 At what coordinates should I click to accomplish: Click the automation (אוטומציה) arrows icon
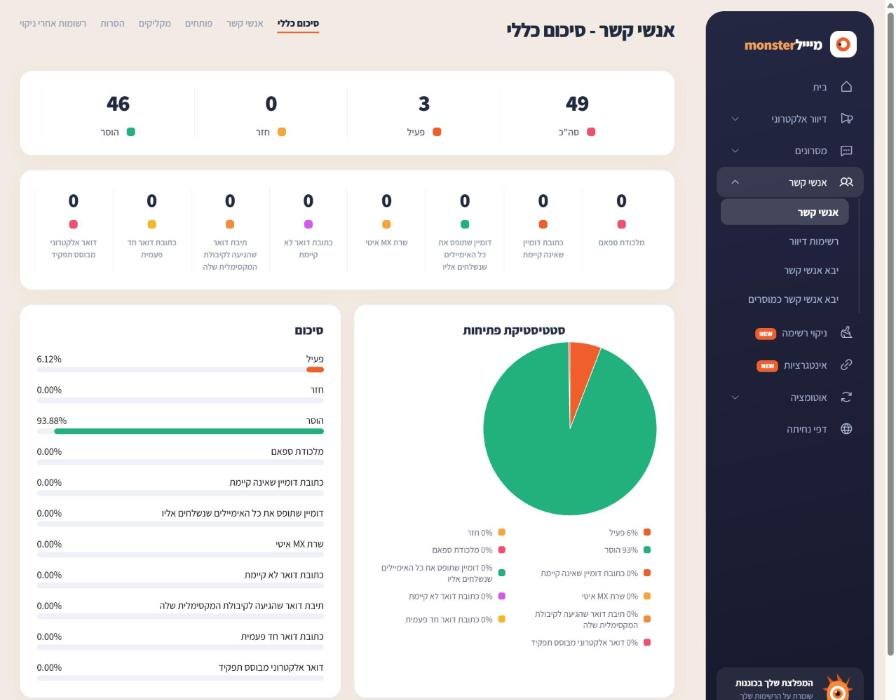pos(846,397)
